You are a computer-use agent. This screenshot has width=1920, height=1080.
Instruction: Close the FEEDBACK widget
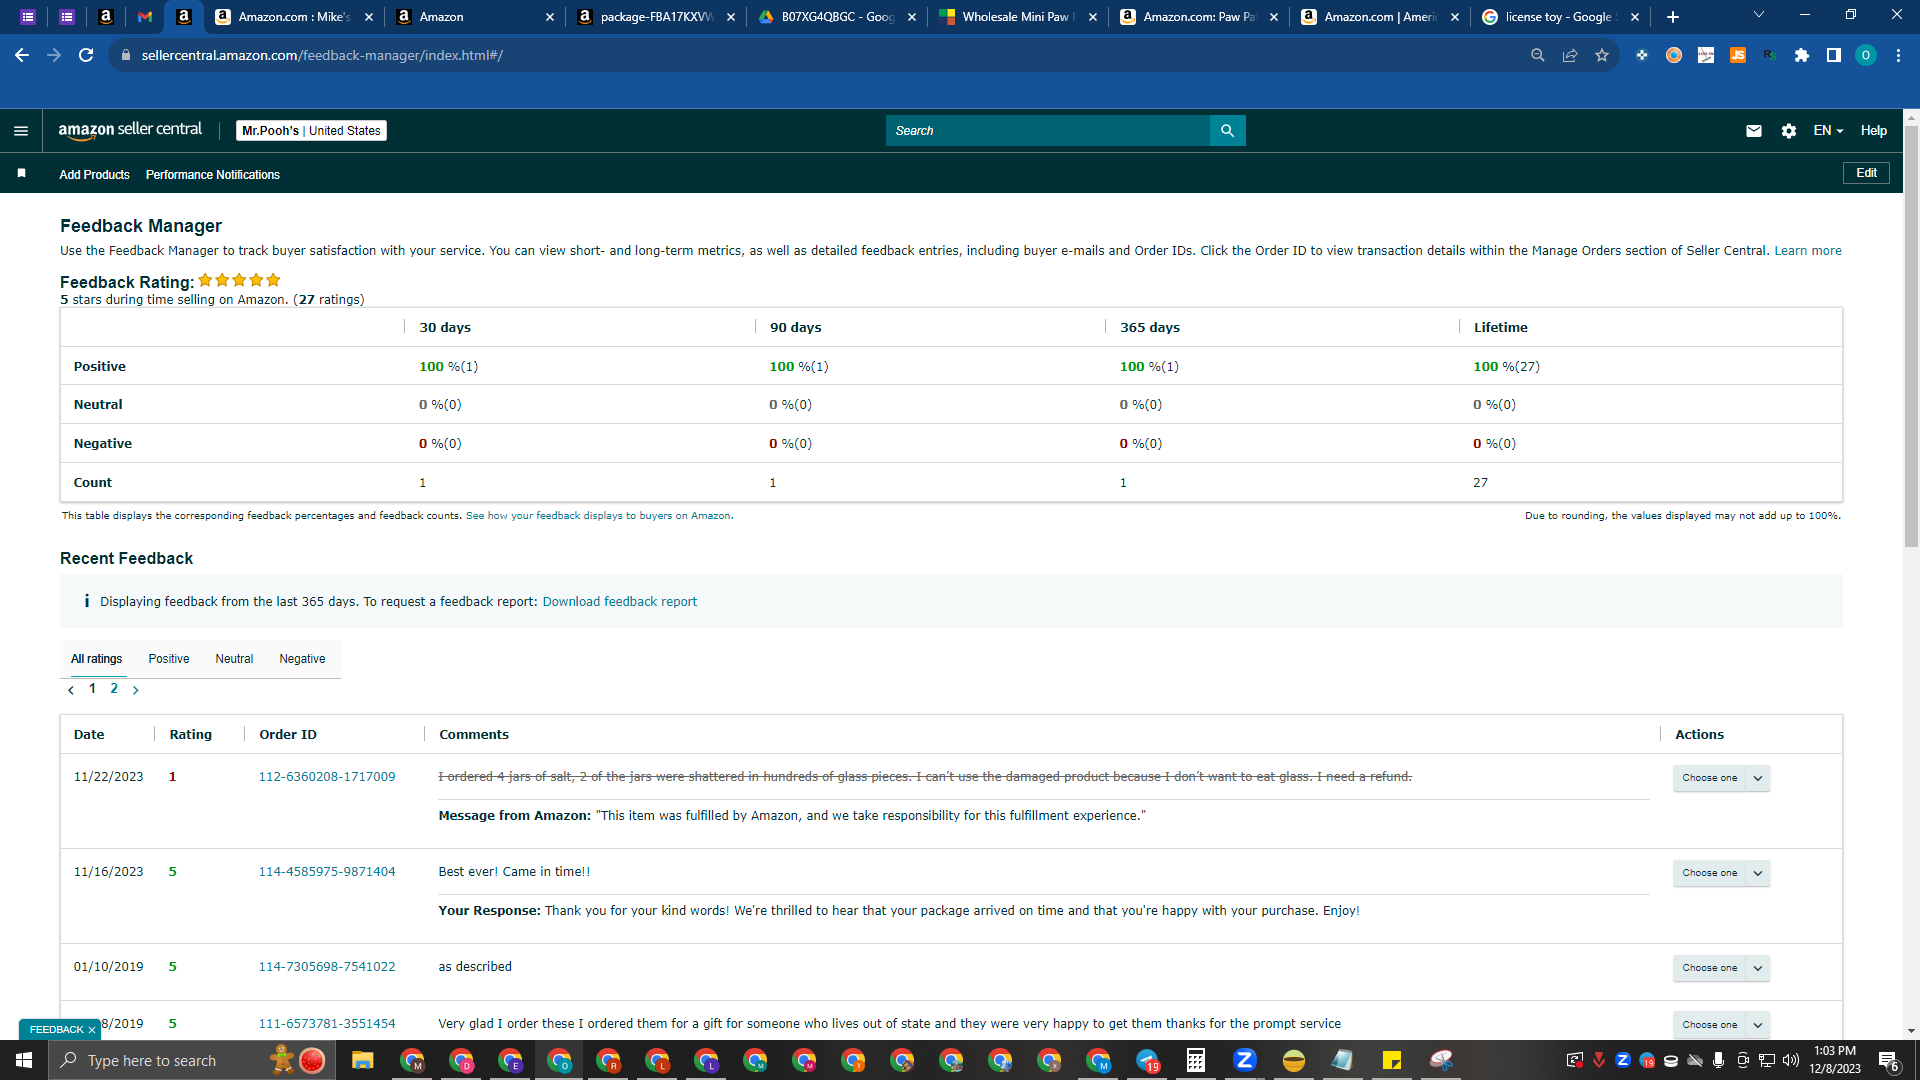point(92,1030)
